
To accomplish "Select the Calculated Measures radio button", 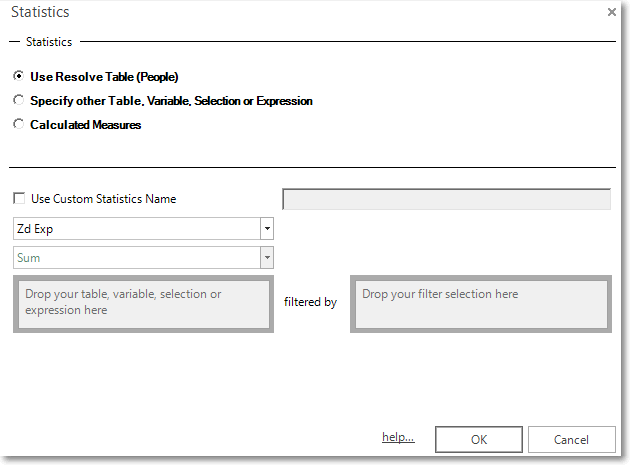I will pos(18,124).
